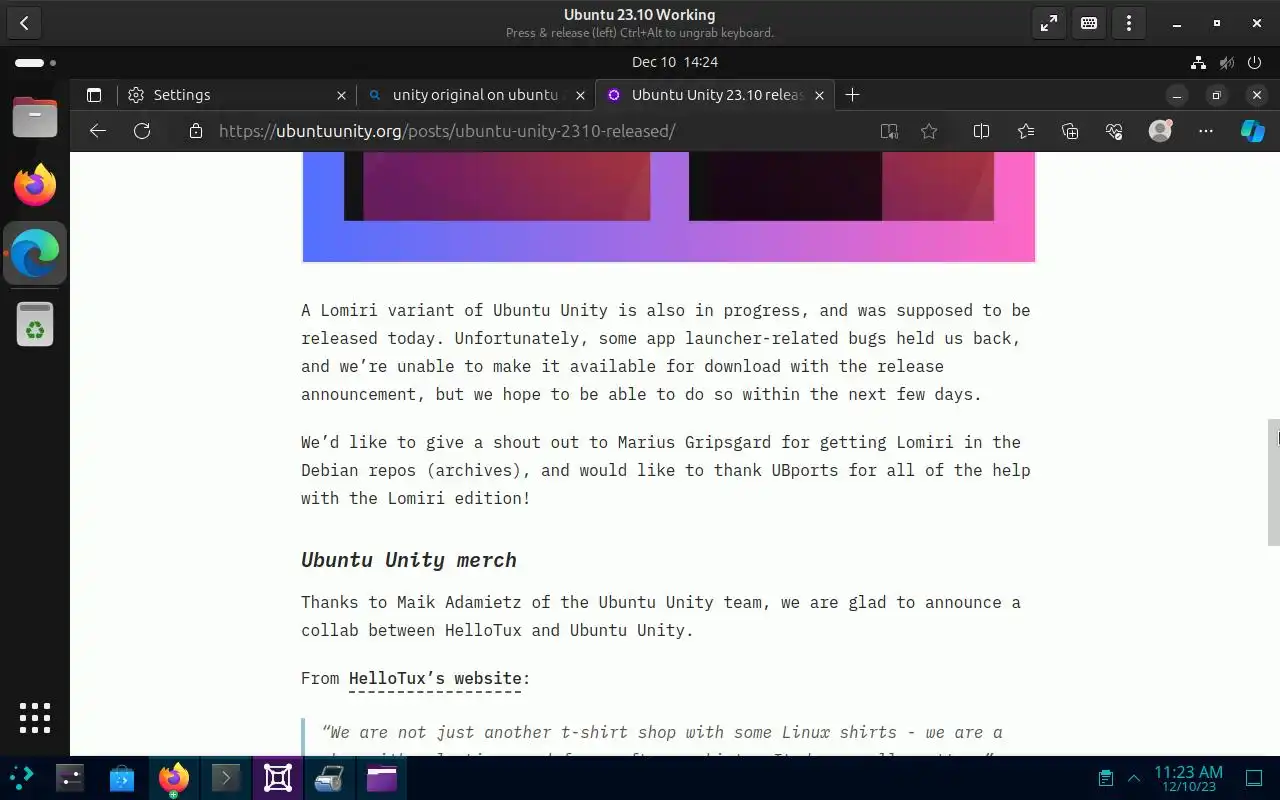The height and width of the screenshot is (800, 1280).
Task: Launch the Discover store from taskbar
Action: click(x=122, y=778)
